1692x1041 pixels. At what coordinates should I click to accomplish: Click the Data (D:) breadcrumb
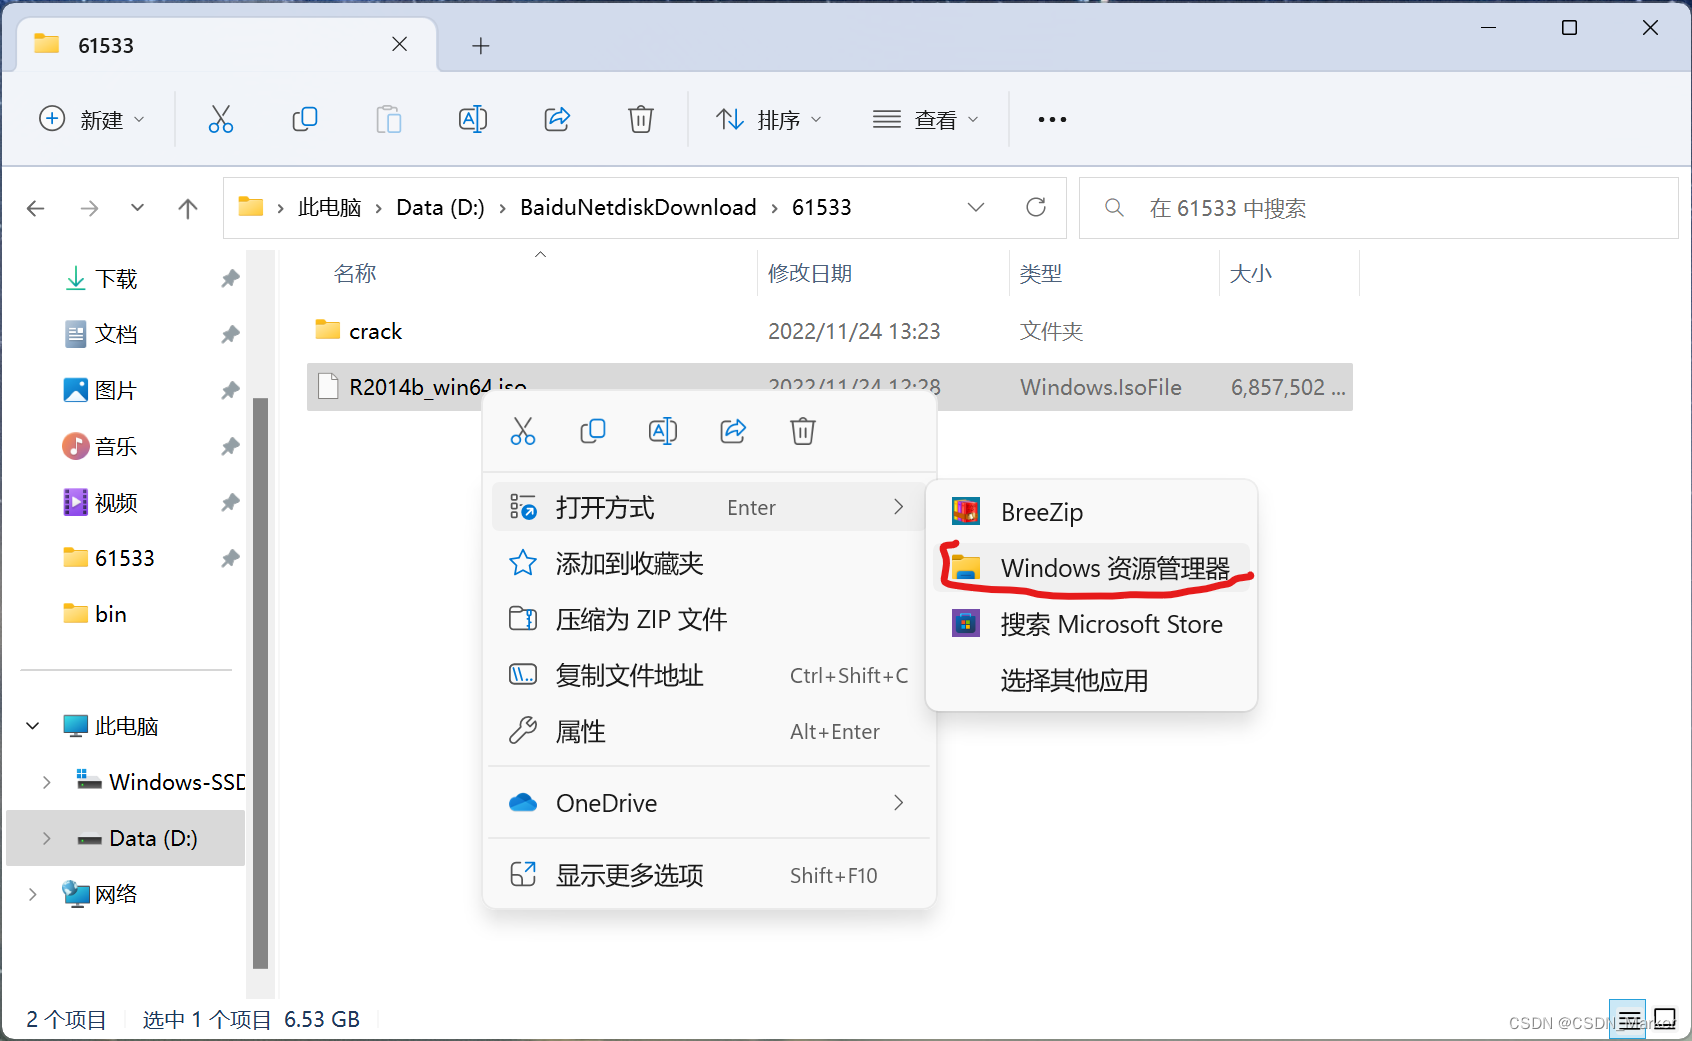(440, 207)
